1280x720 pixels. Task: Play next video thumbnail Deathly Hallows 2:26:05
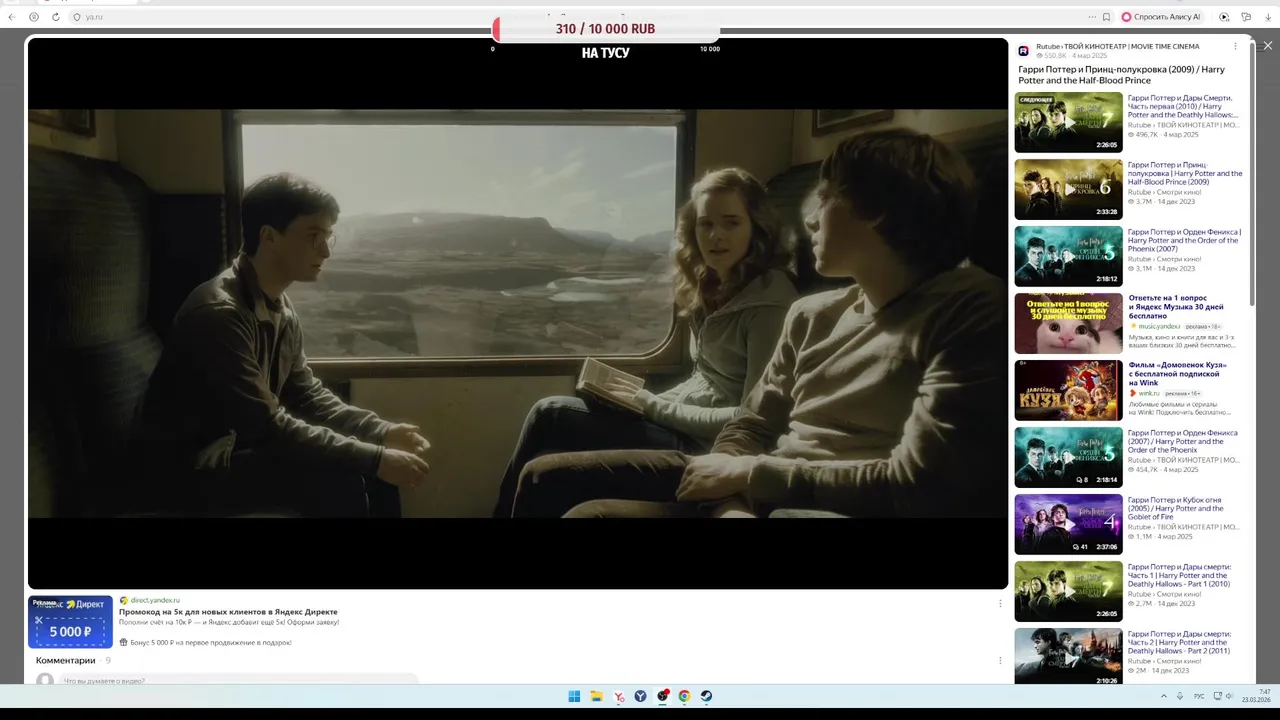(x=1068, y=122)
